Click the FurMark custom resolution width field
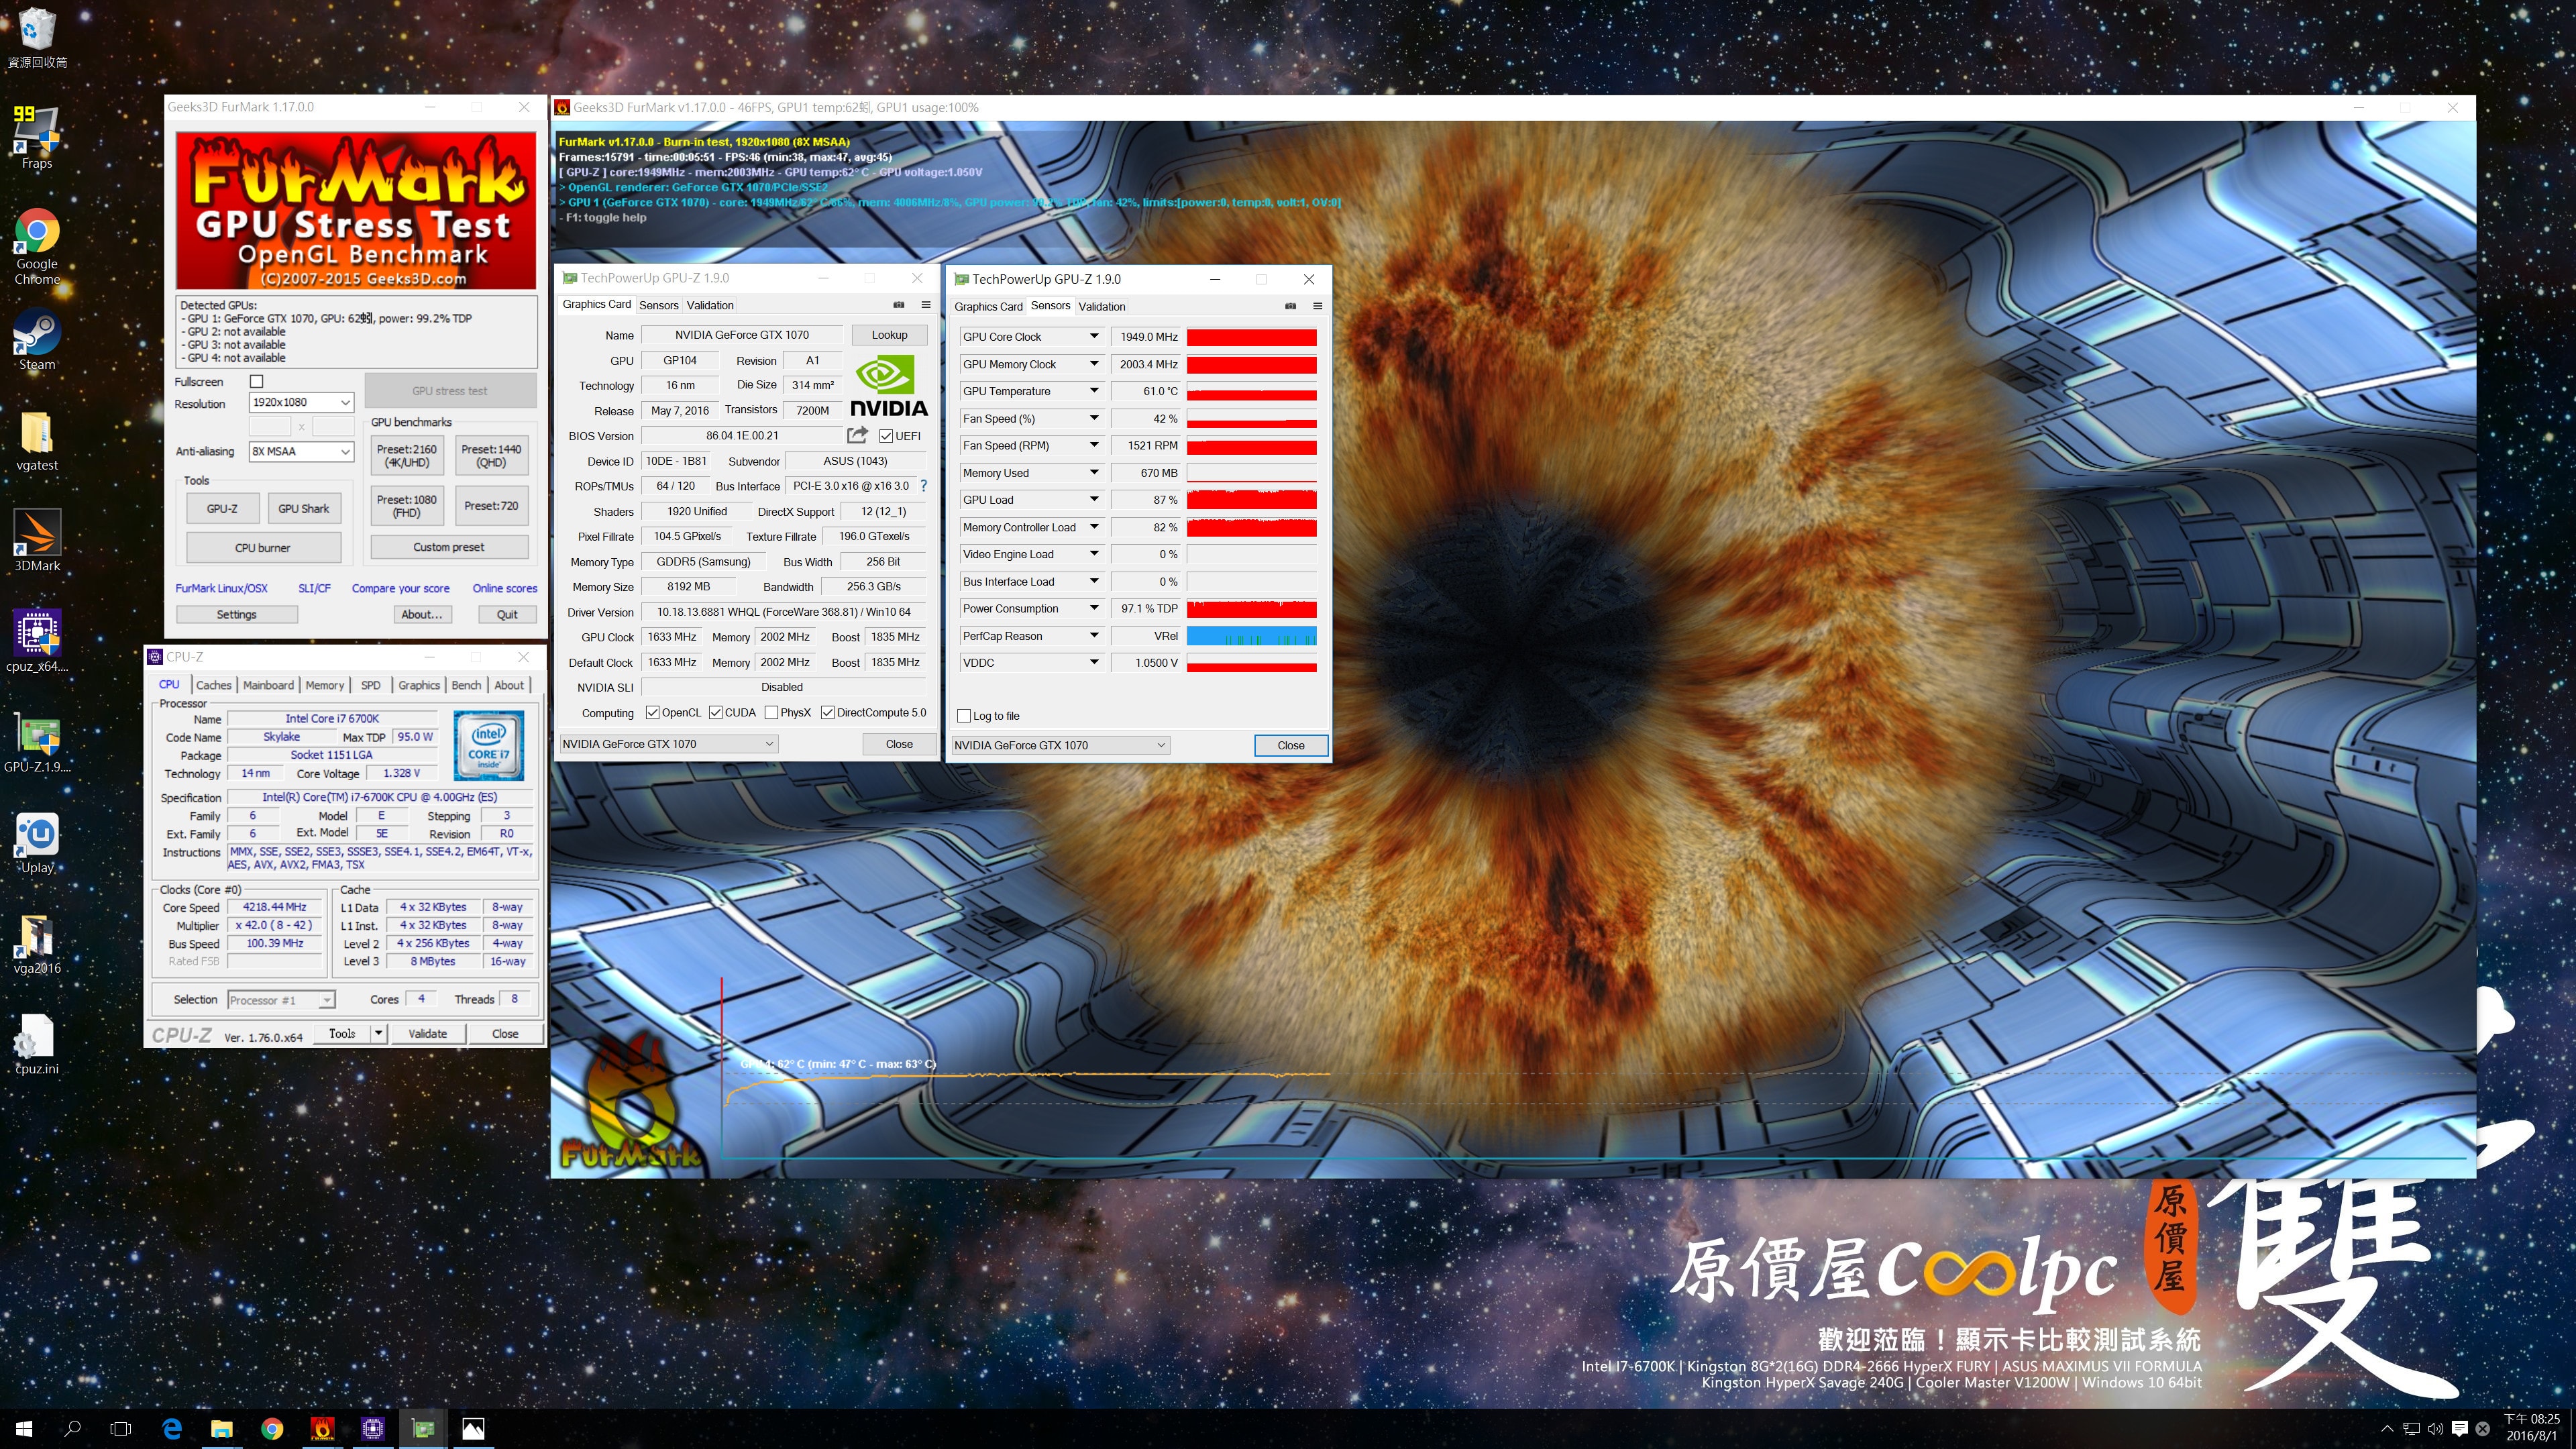The width and height of the screenshot is (2576, 1449). [x=269, y=427]
